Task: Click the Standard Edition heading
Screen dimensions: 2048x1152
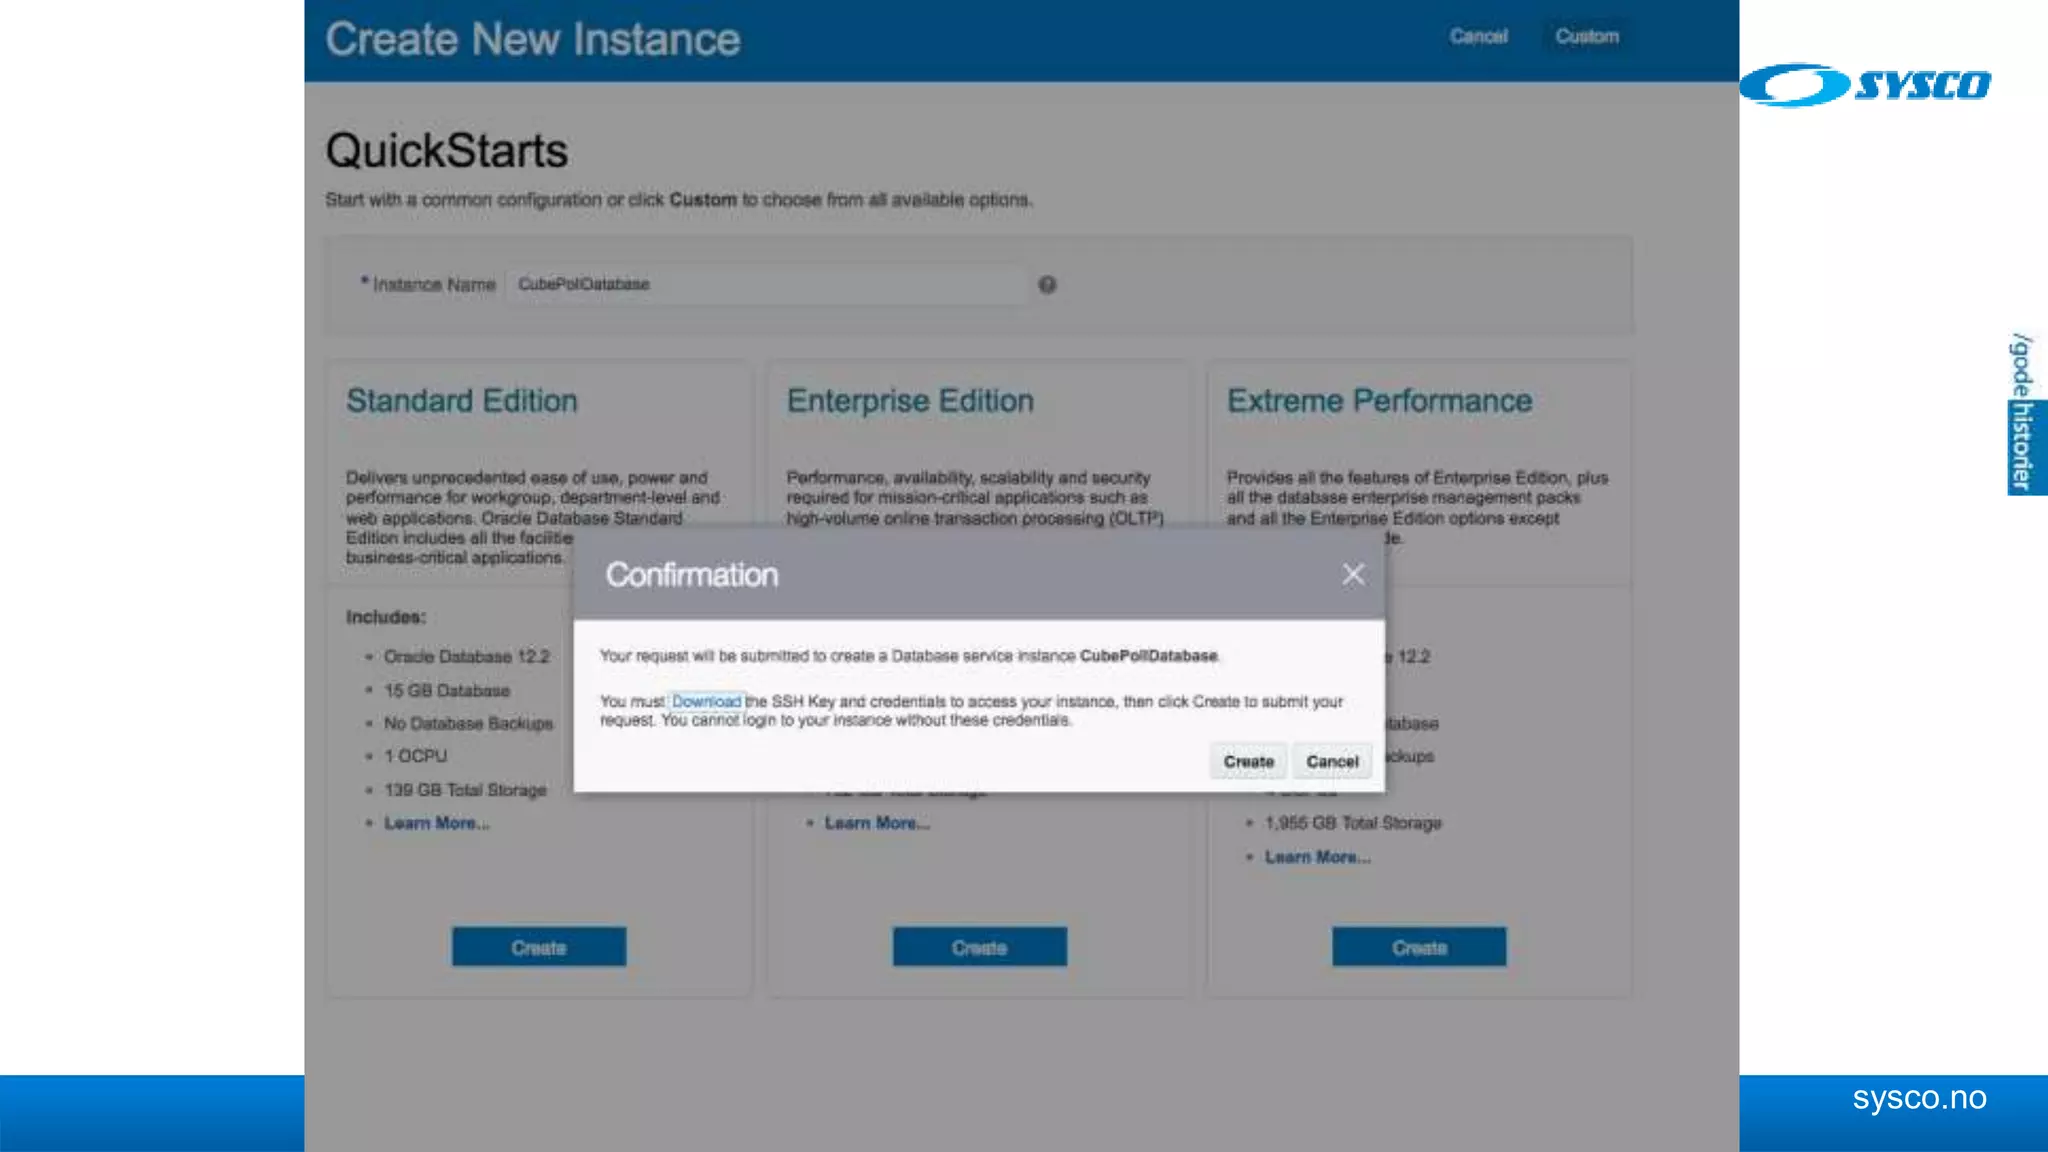Action: [x=462, y=401]
